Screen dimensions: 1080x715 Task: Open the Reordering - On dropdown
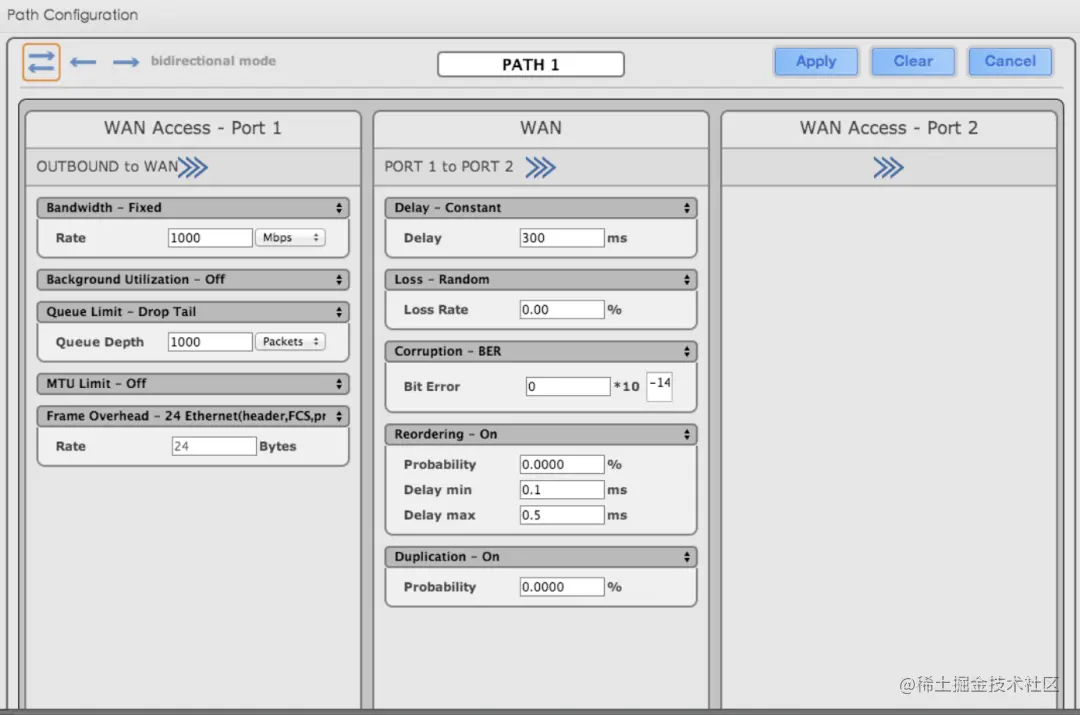pyautogui.click(x=541, y=435)
